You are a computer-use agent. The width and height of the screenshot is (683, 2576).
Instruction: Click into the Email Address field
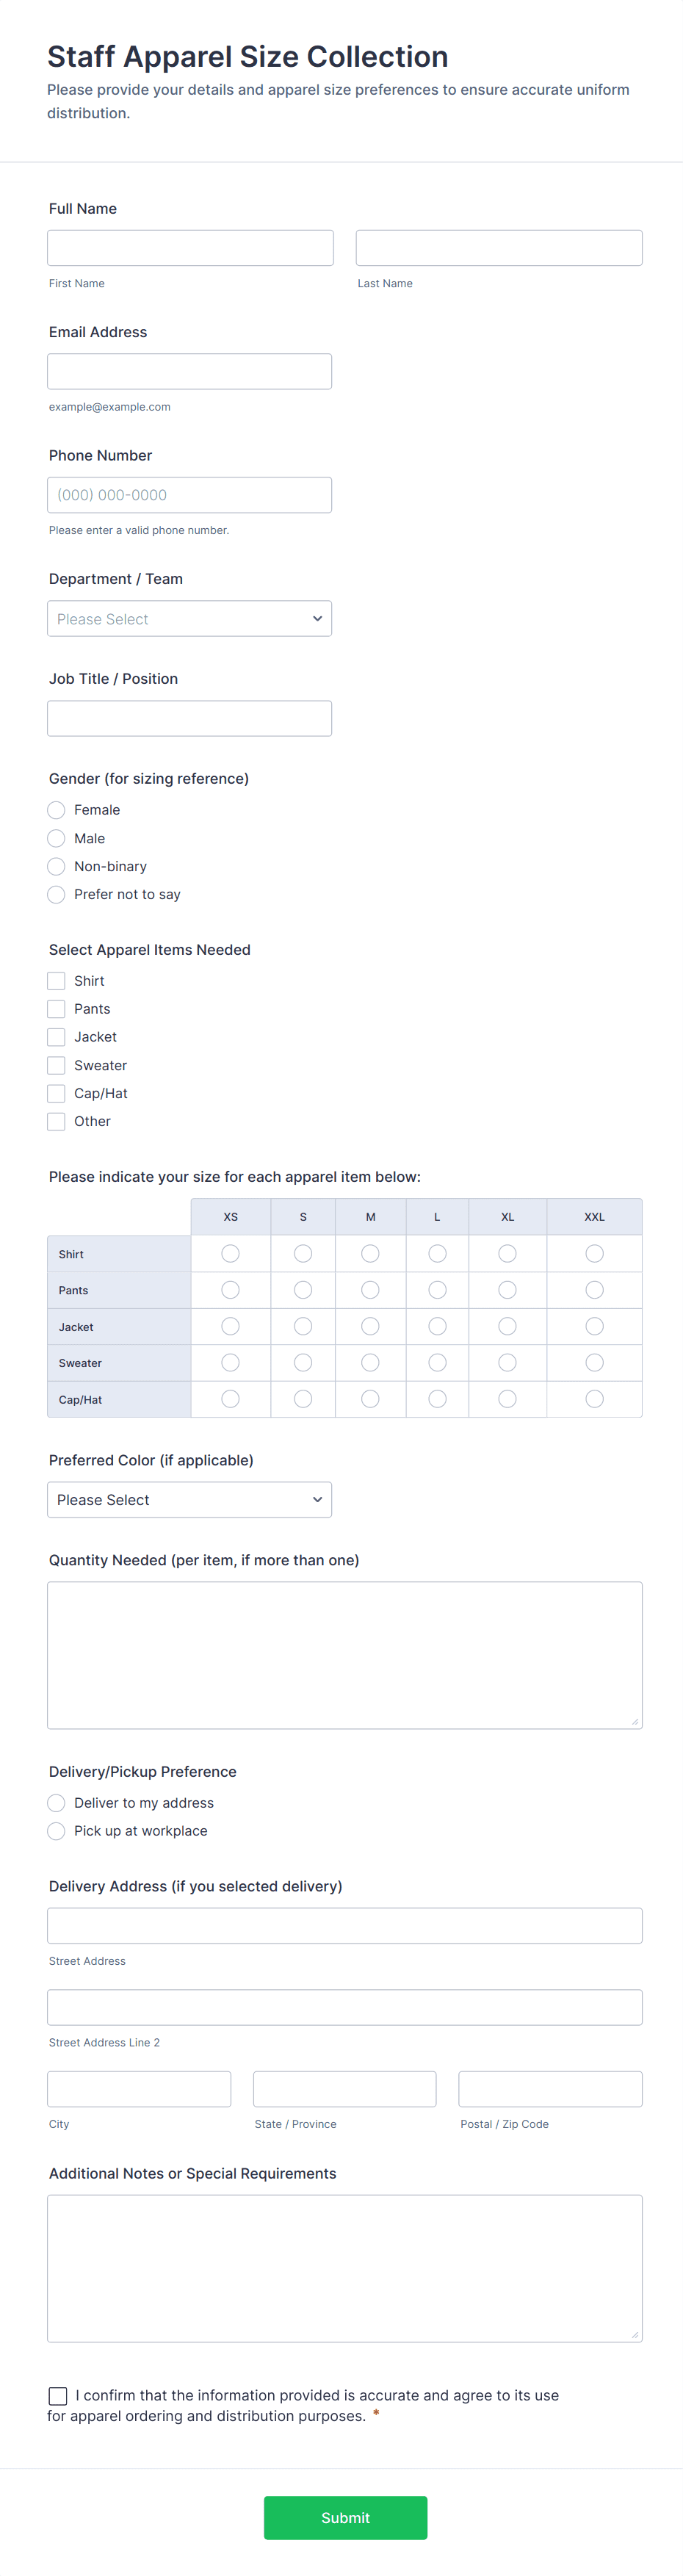189,371
